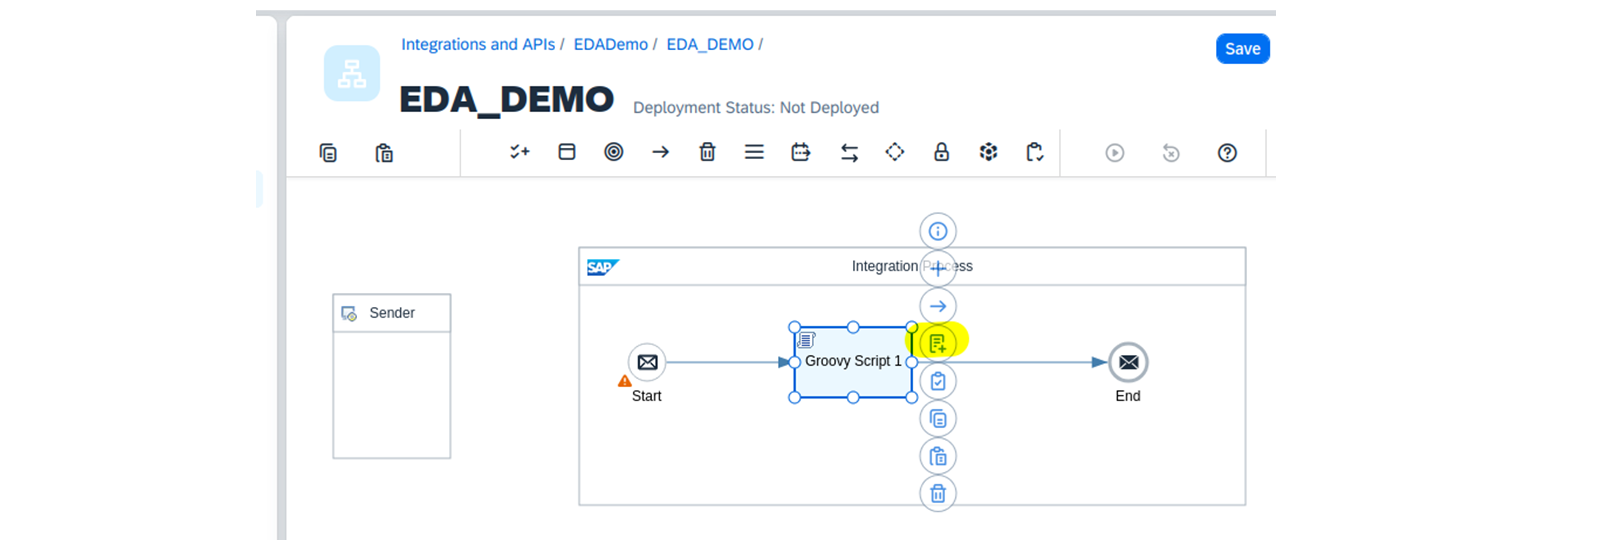Viewport: 1600px width, 550px height.
Task: Click the Sender participant header
Action: [x=392, y=313]
